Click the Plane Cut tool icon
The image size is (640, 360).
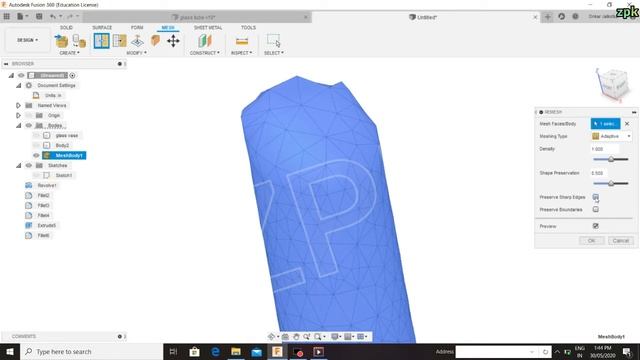(x=138, y=41)
